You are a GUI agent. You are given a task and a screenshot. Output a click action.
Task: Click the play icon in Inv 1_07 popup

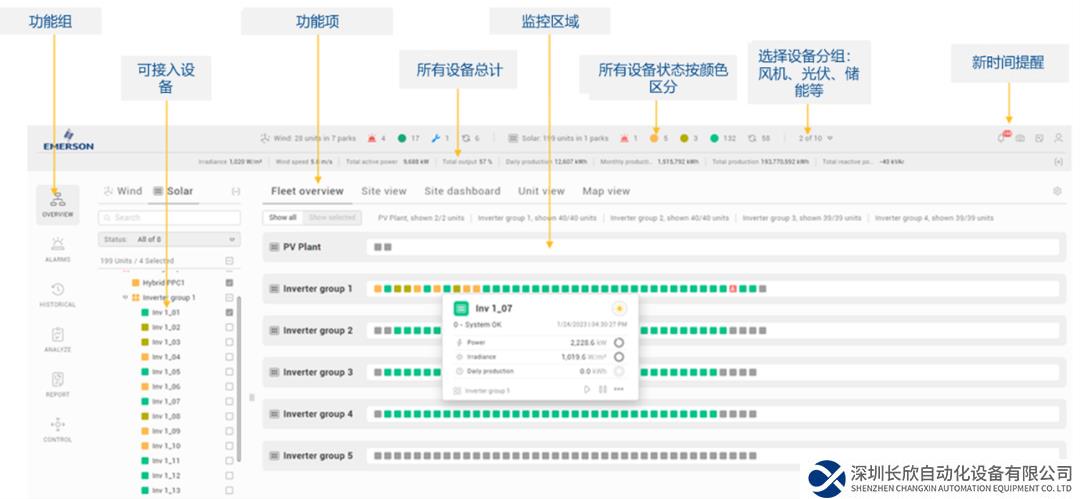(587, 390)
